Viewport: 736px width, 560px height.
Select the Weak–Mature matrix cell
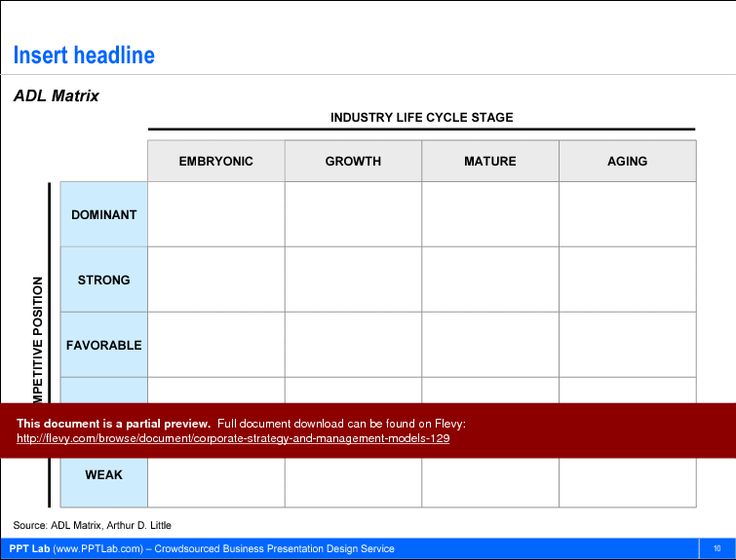point(490,483)
